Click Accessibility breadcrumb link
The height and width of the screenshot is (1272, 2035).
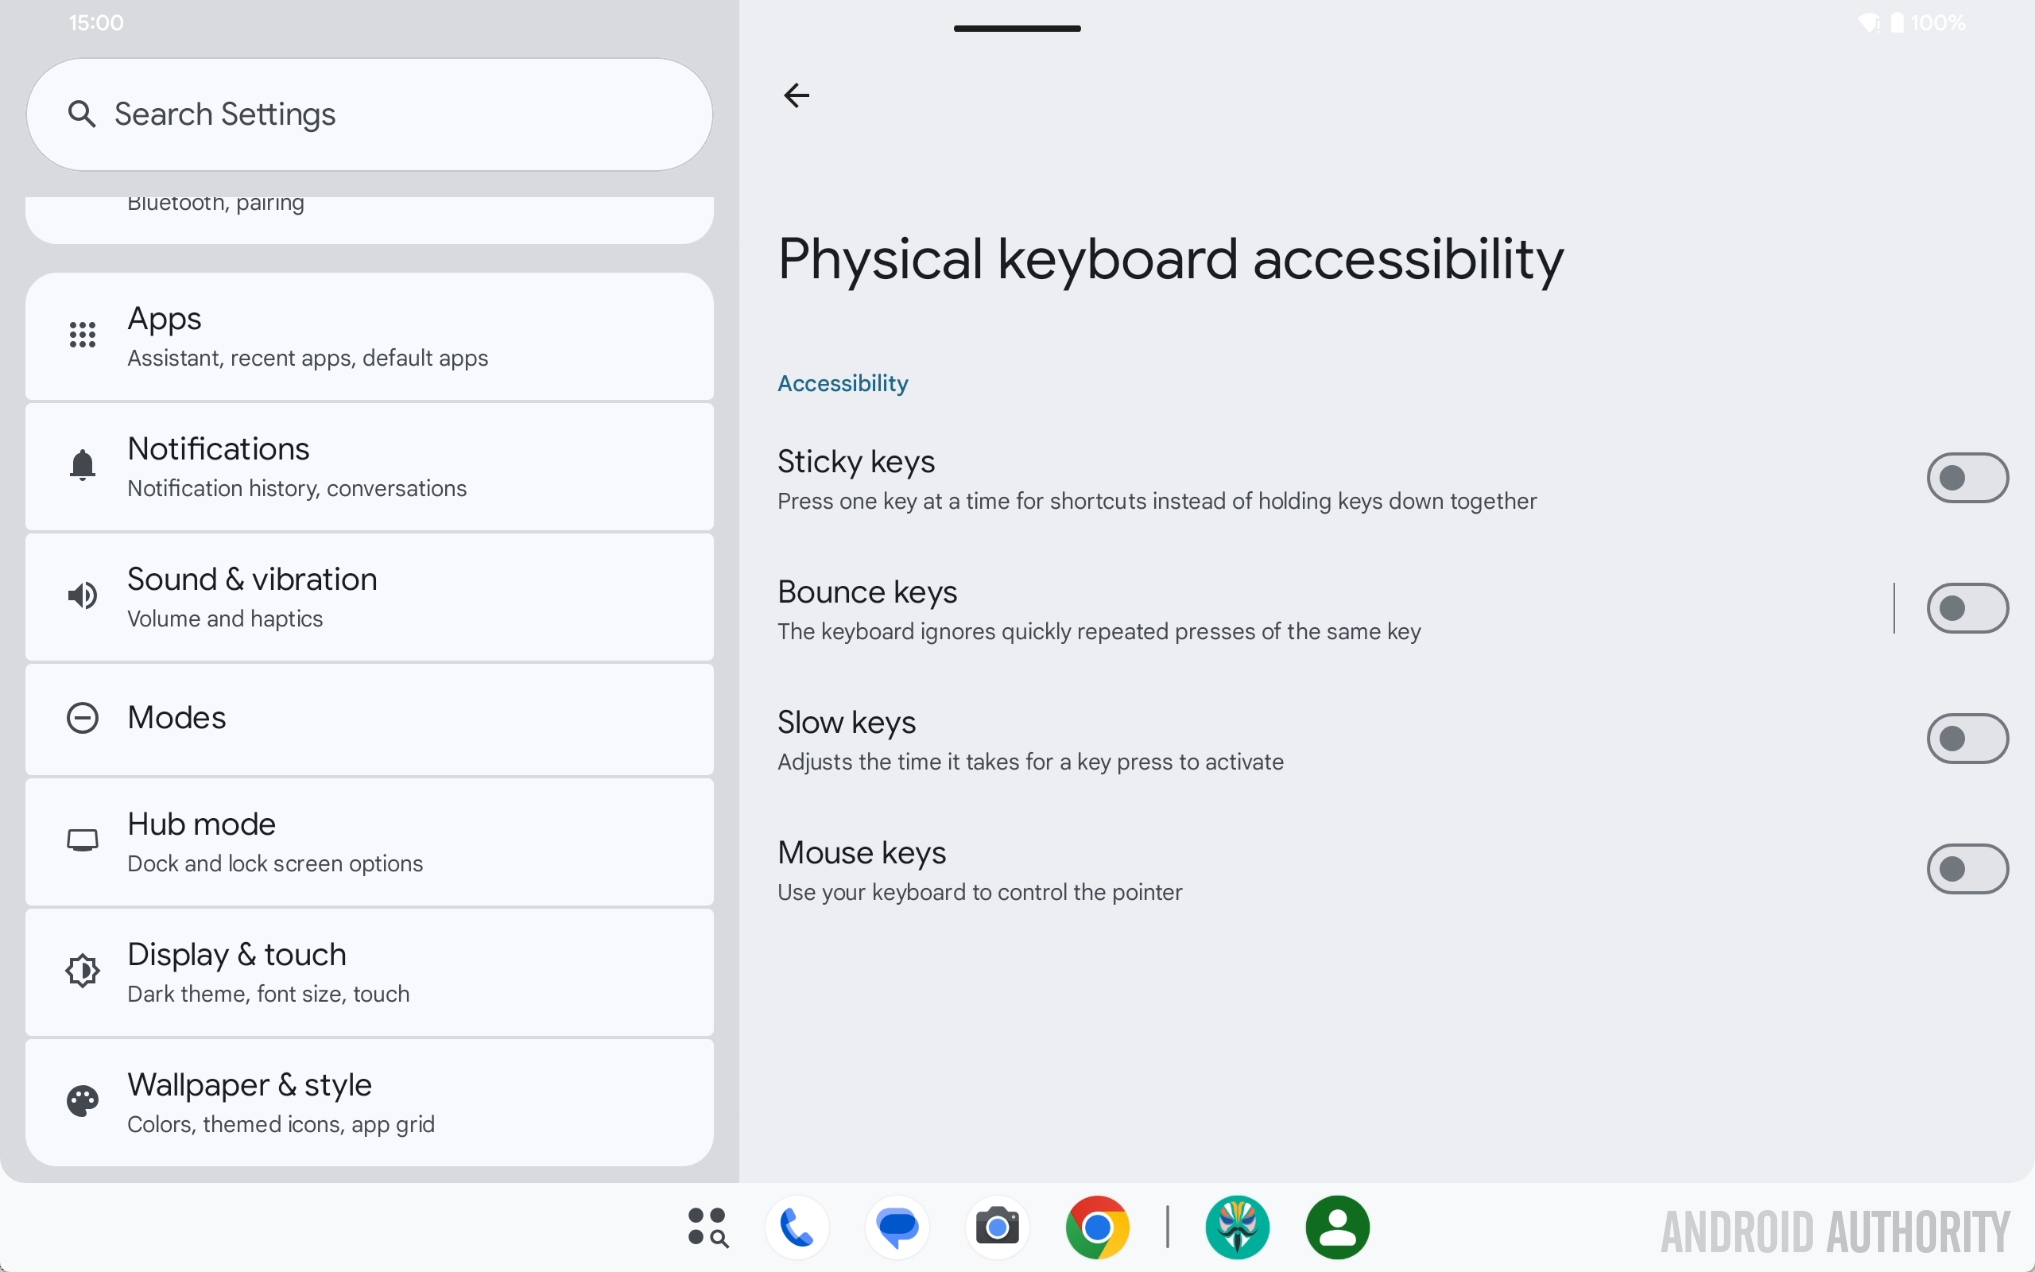pyautogui.click(x=844, y=382)
